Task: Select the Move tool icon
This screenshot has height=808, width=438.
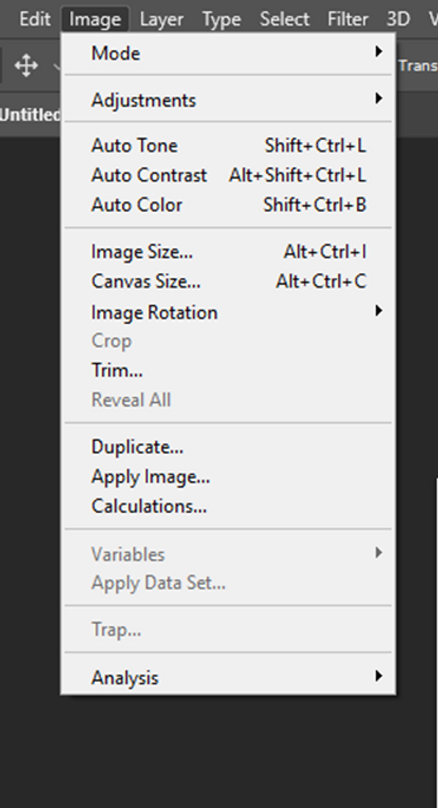Action: click(26, 66)
